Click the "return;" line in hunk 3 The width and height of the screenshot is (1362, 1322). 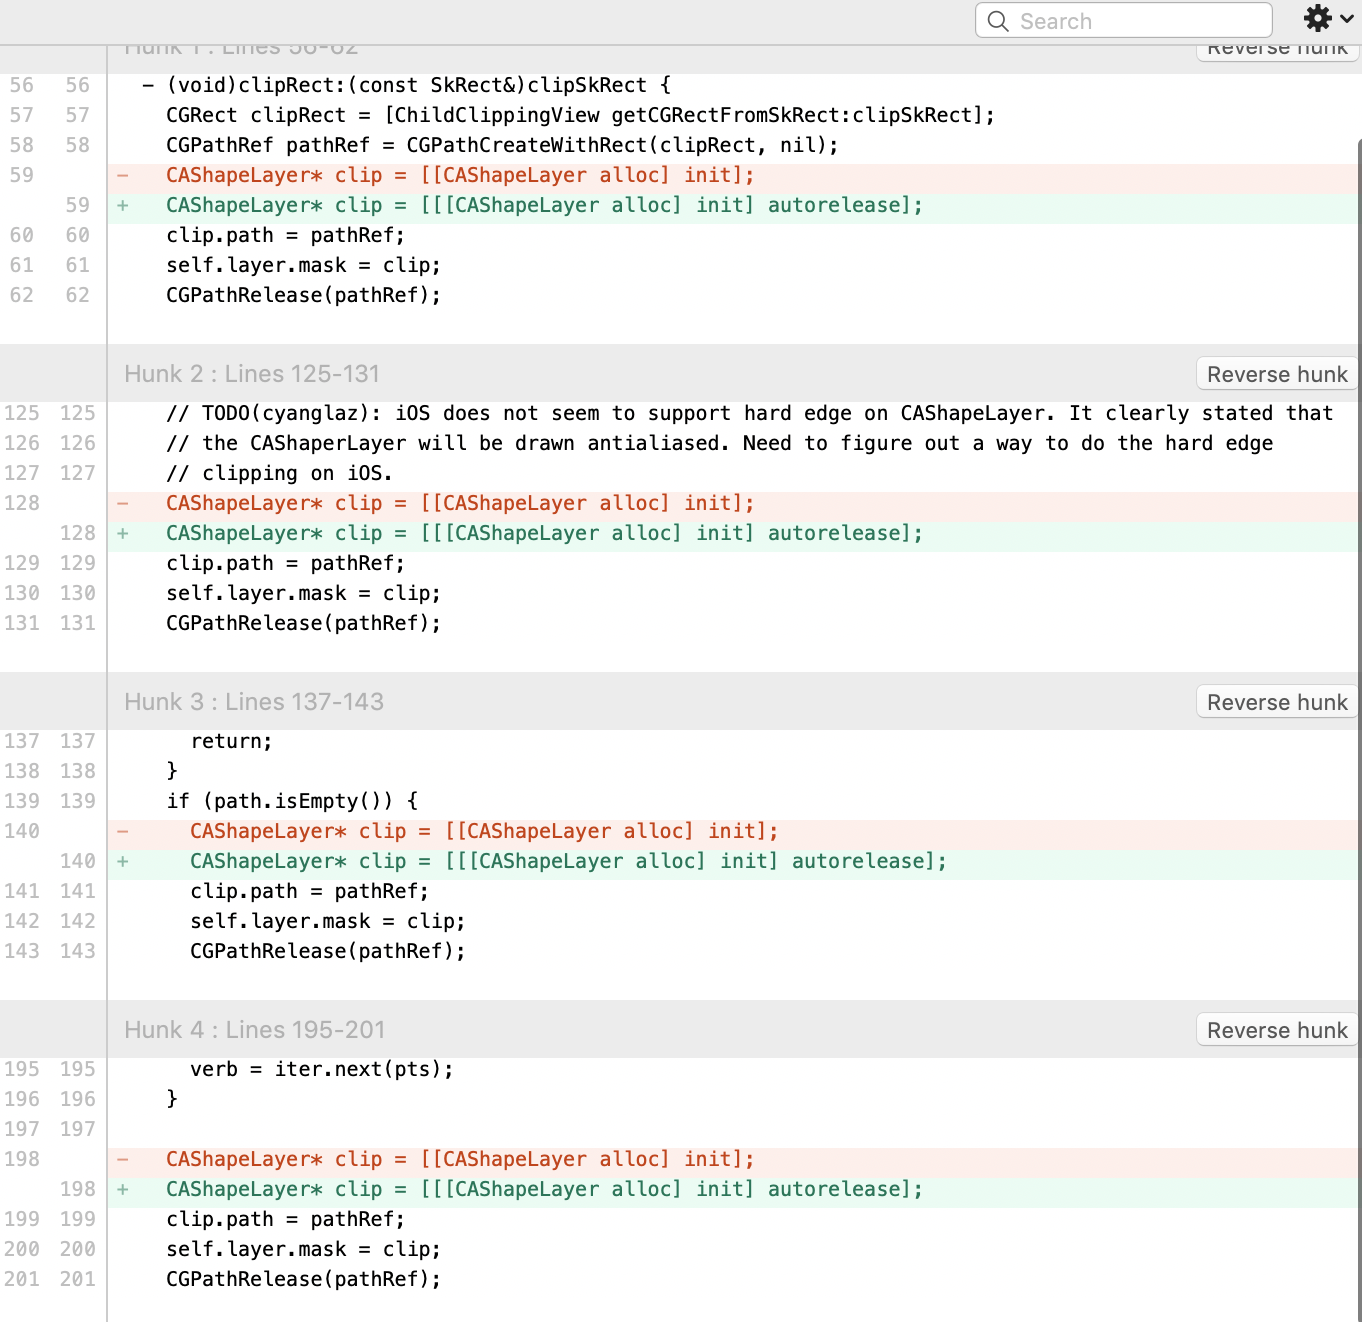[x=231, y=741]
